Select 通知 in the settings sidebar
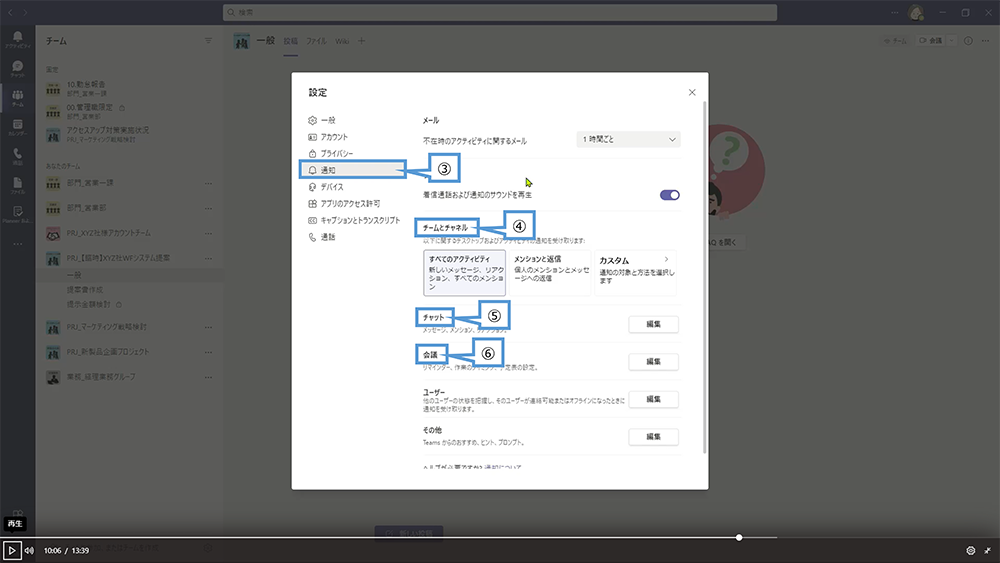Viewport: 1000px width, 563px height. pyautogui.click(x=353, y=170)
